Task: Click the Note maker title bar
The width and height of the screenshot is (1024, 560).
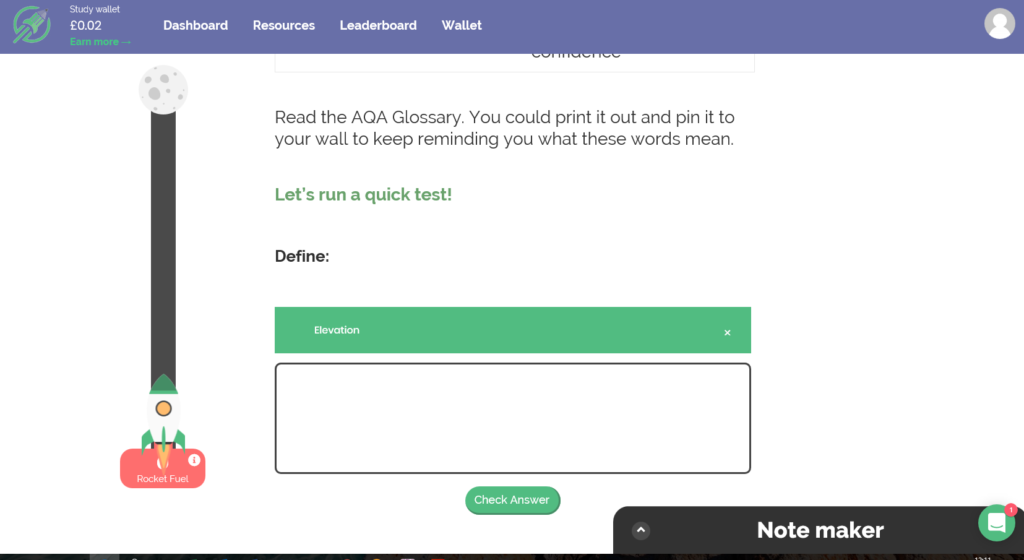Action: pyautogui.click(x=820, y=530)
